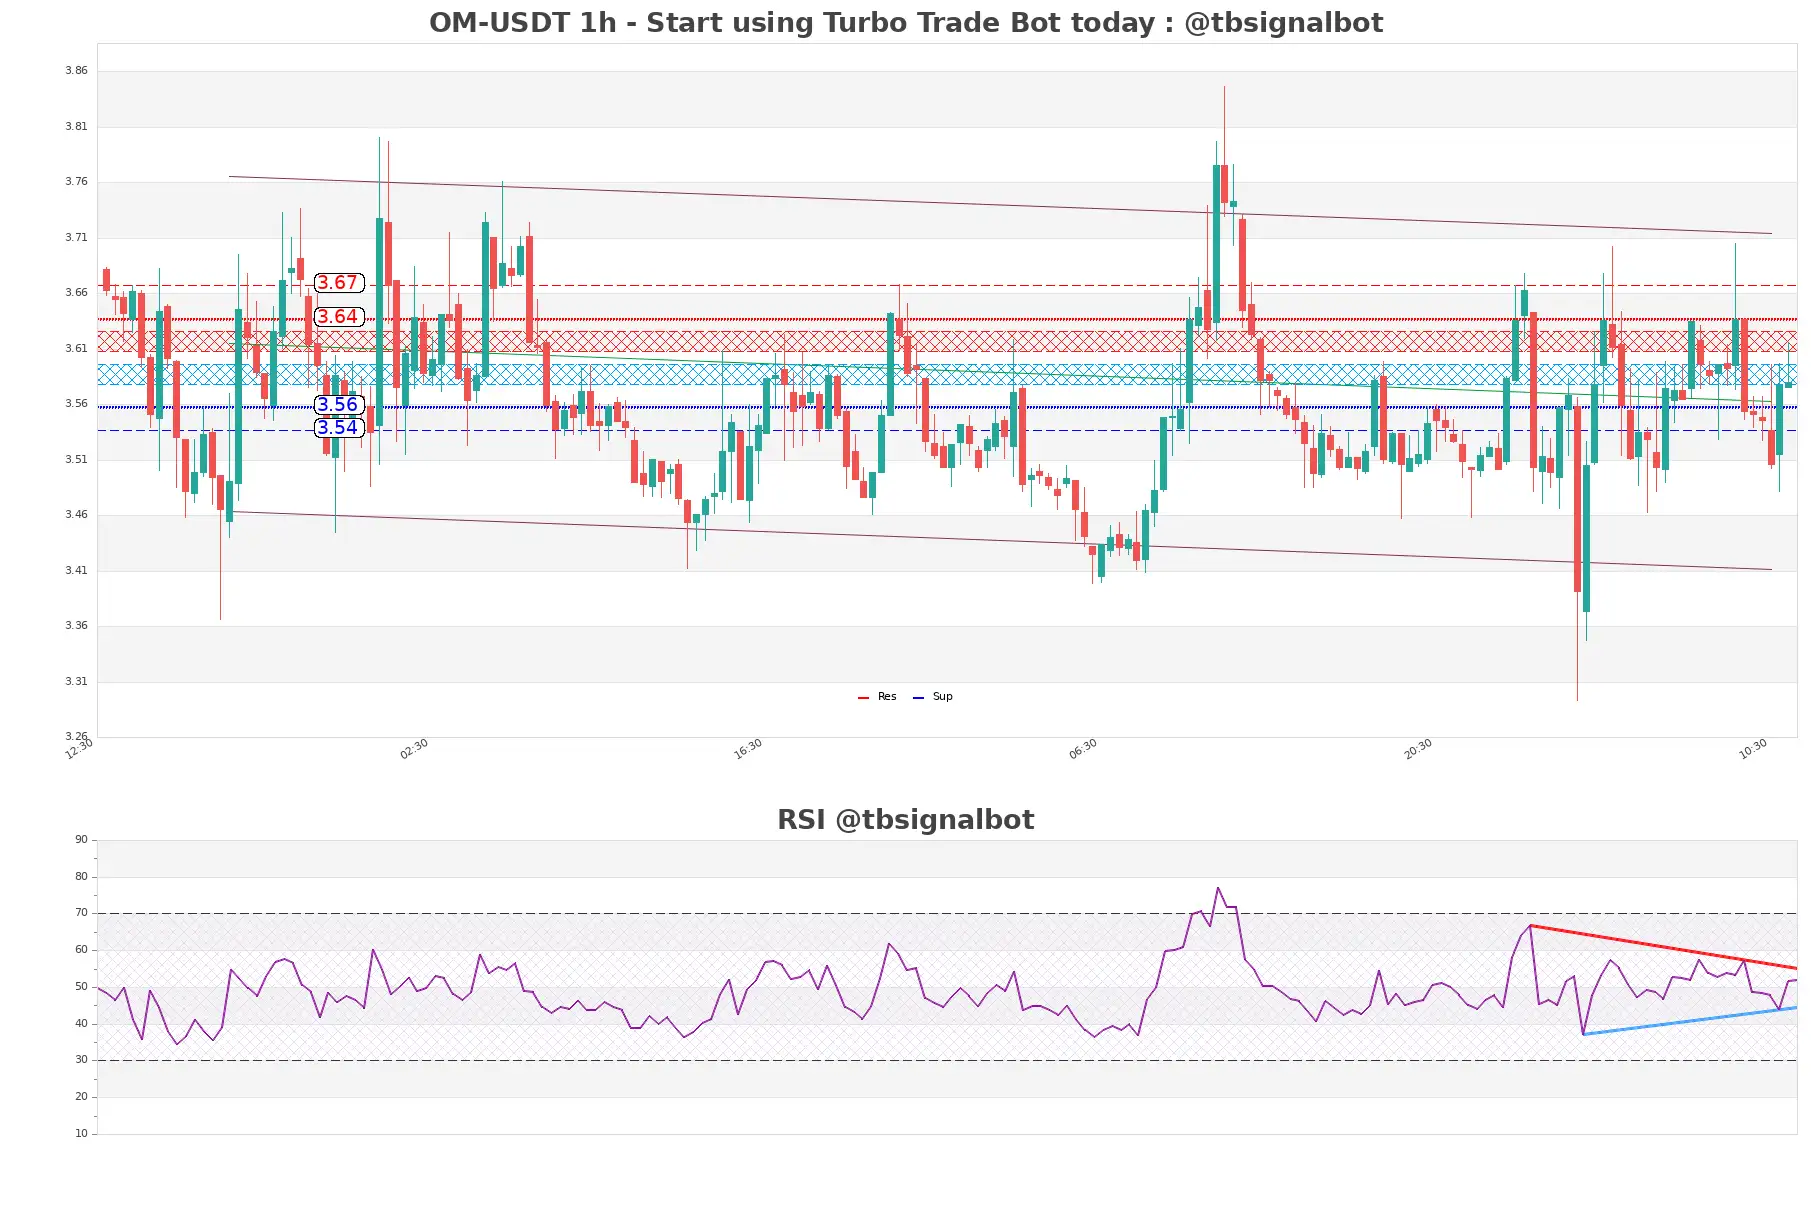Click the RSI axis label 90

pos(81,840)
